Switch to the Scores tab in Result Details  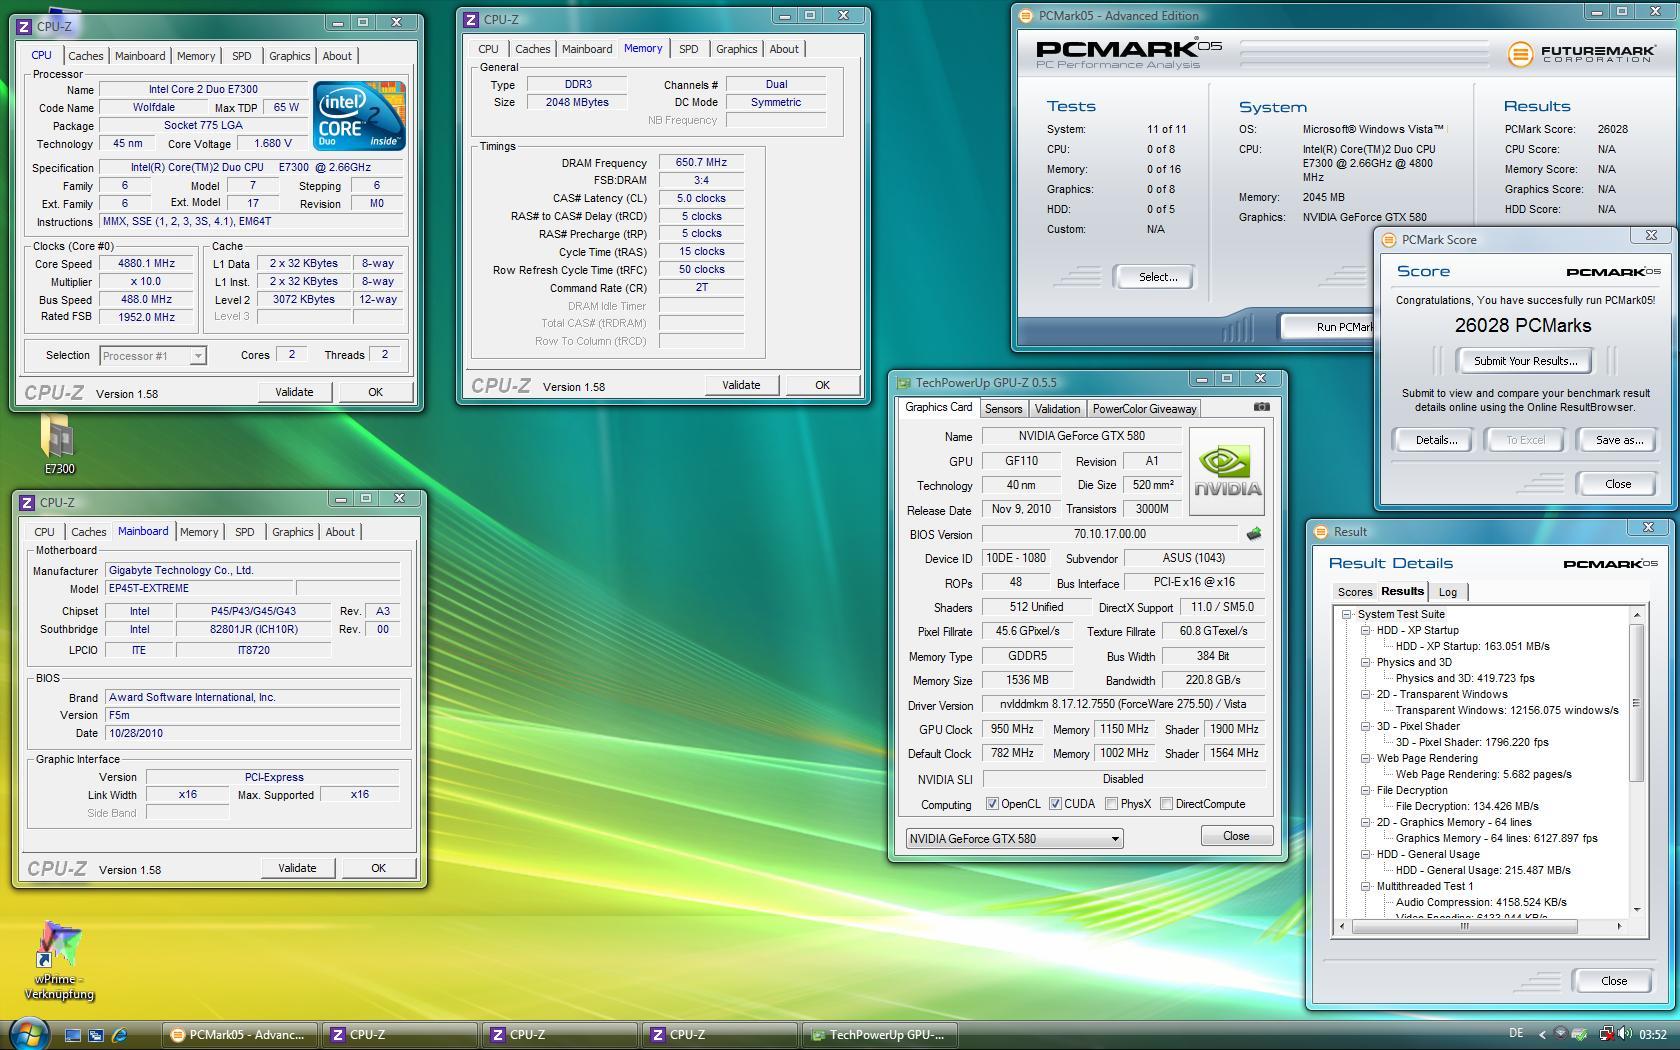(x=1355, y=592)
